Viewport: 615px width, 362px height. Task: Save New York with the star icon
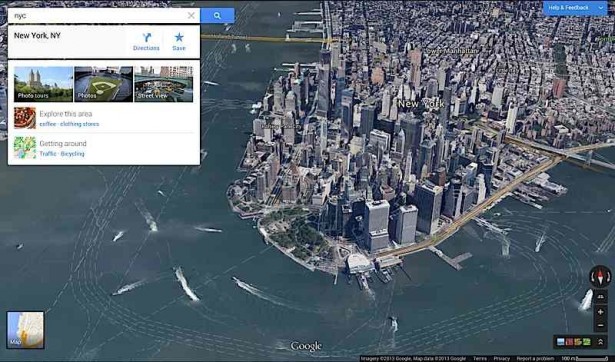click(x=179, y=42)
